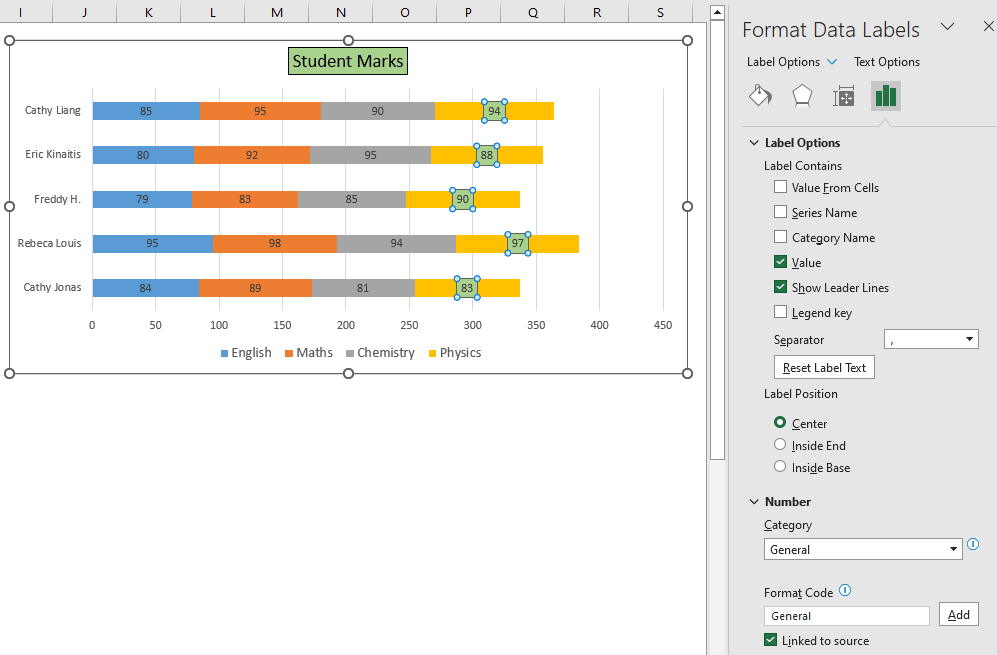Viewport: 997px width, 655px height.
Task: Open the Fill & Line paint bucket tab
Action: [760, 96]
